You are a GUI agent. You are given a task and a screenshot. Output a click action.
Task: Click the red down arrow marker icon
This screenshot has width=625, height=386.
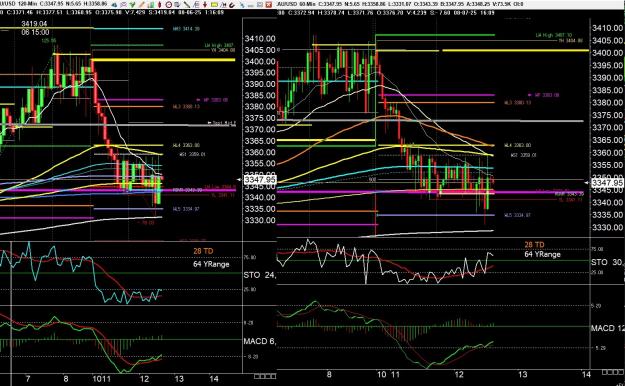(205, 5)
